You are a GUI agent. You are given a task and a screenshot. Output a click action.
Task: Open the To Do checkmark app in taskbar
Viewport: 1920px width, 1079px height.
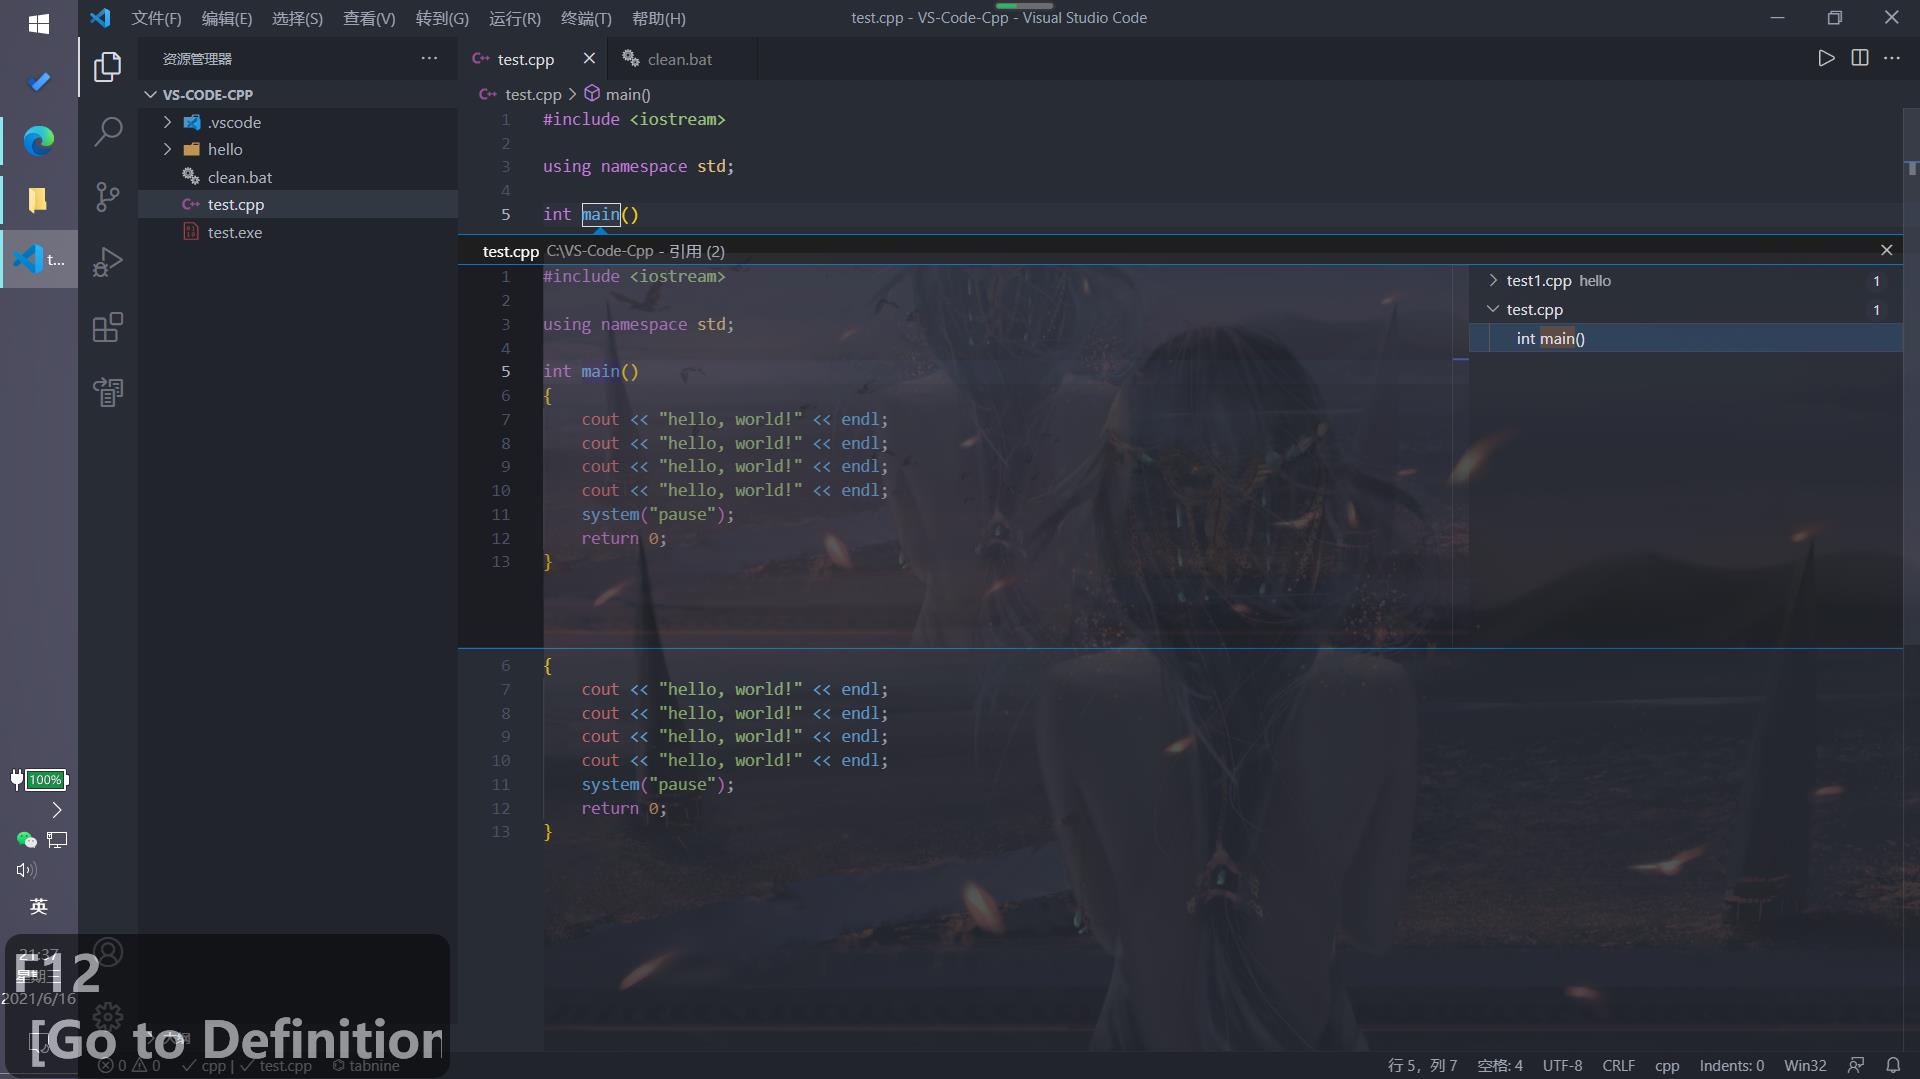point(39,82)
